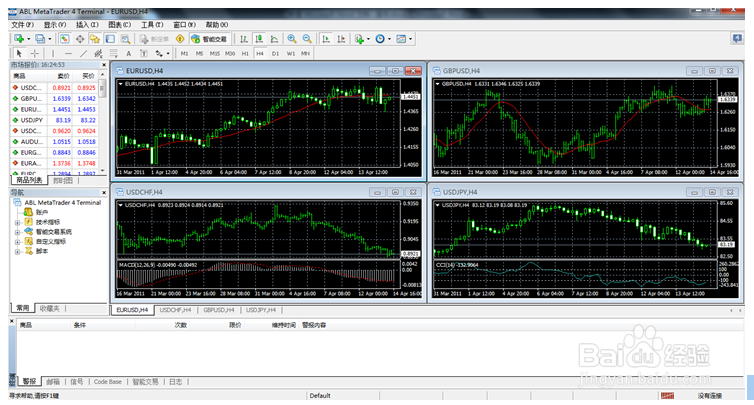The width and height of the screenshot is (754, 405).
Task: Select the Vertical Line drawing tool
Action: [53, 53]
